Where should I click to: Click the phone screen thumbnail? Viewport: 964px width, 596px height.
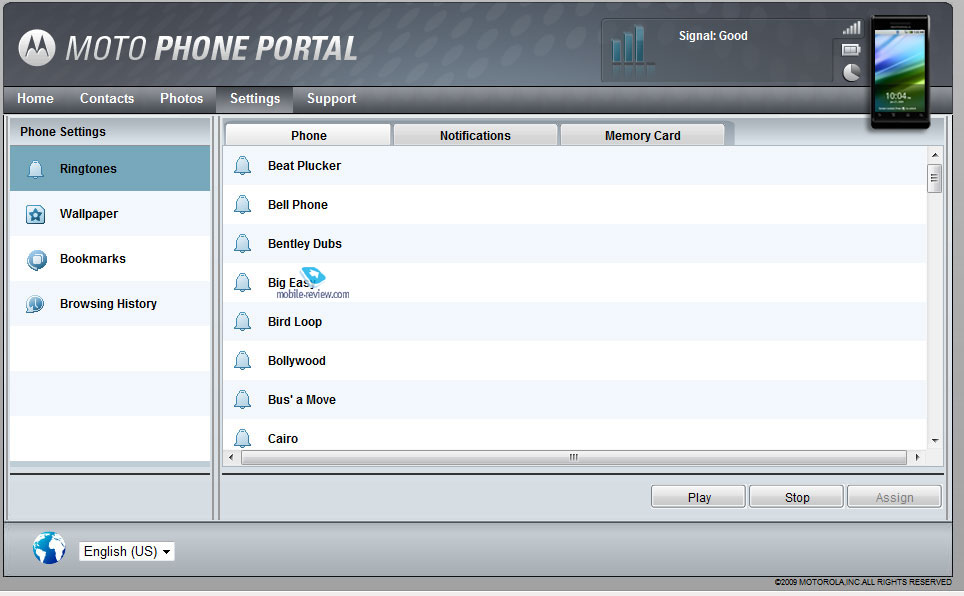coord(899,70)
